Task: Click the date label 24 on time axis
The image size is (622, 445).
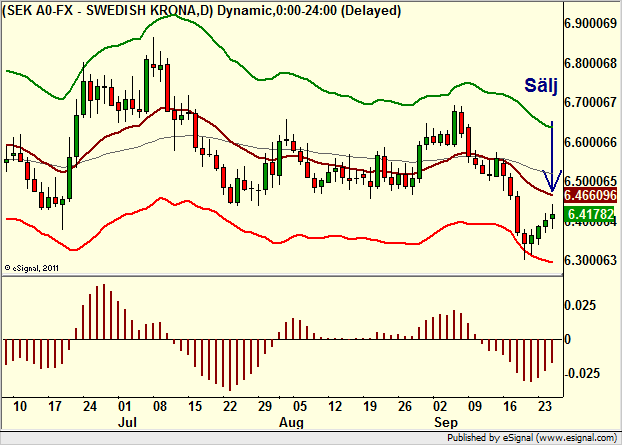Action: [90, 407]
